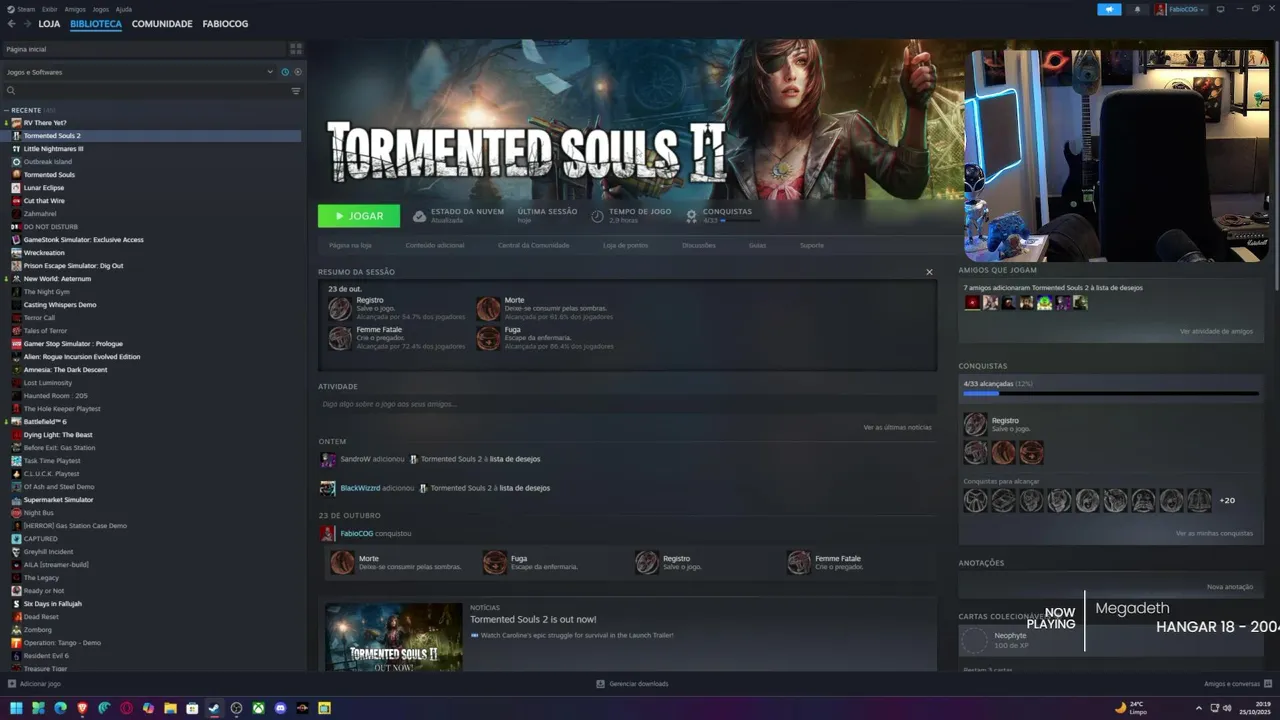Select Outbreak Island in the library
The width and height of the screenshot is (1280, 720).
pos(47,162)
